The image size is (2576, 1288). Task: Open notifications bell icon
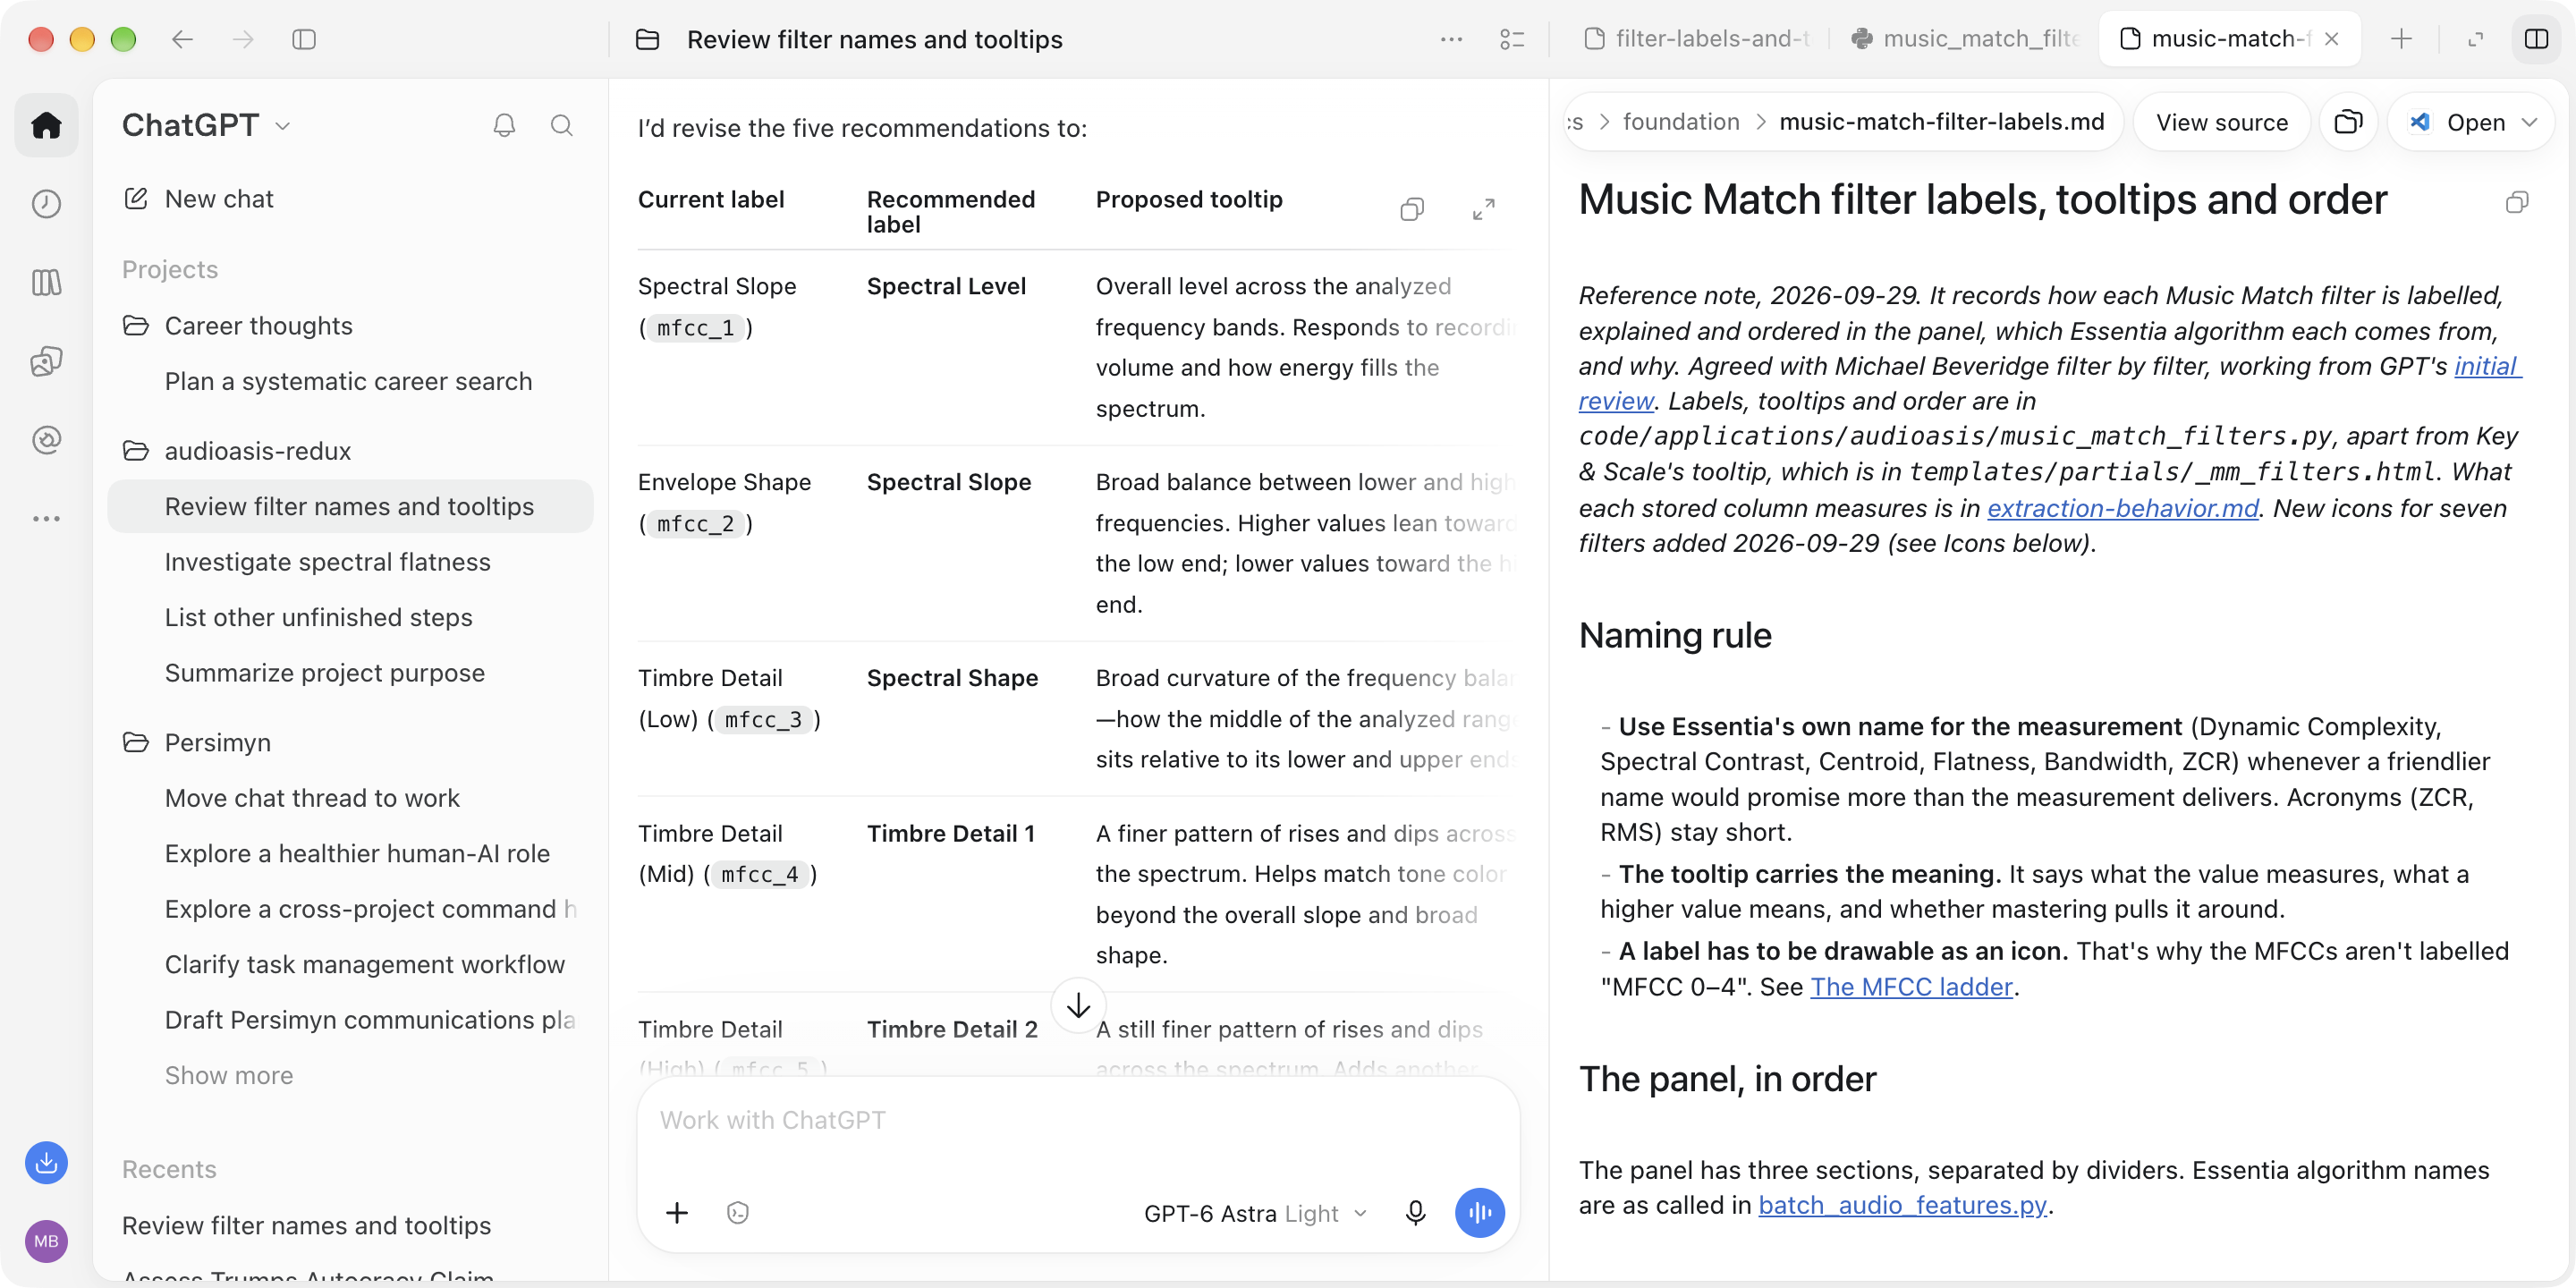504,125
